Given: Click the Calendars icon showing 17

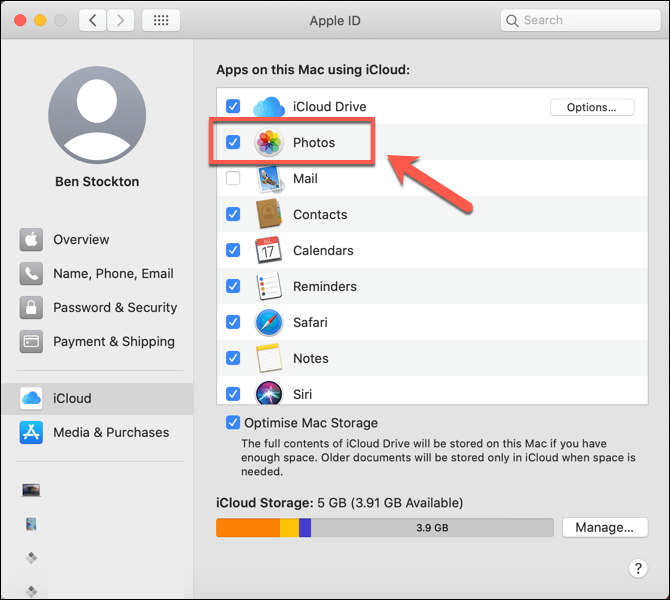Looking at the screenshot, I should (x=268, y=250).
